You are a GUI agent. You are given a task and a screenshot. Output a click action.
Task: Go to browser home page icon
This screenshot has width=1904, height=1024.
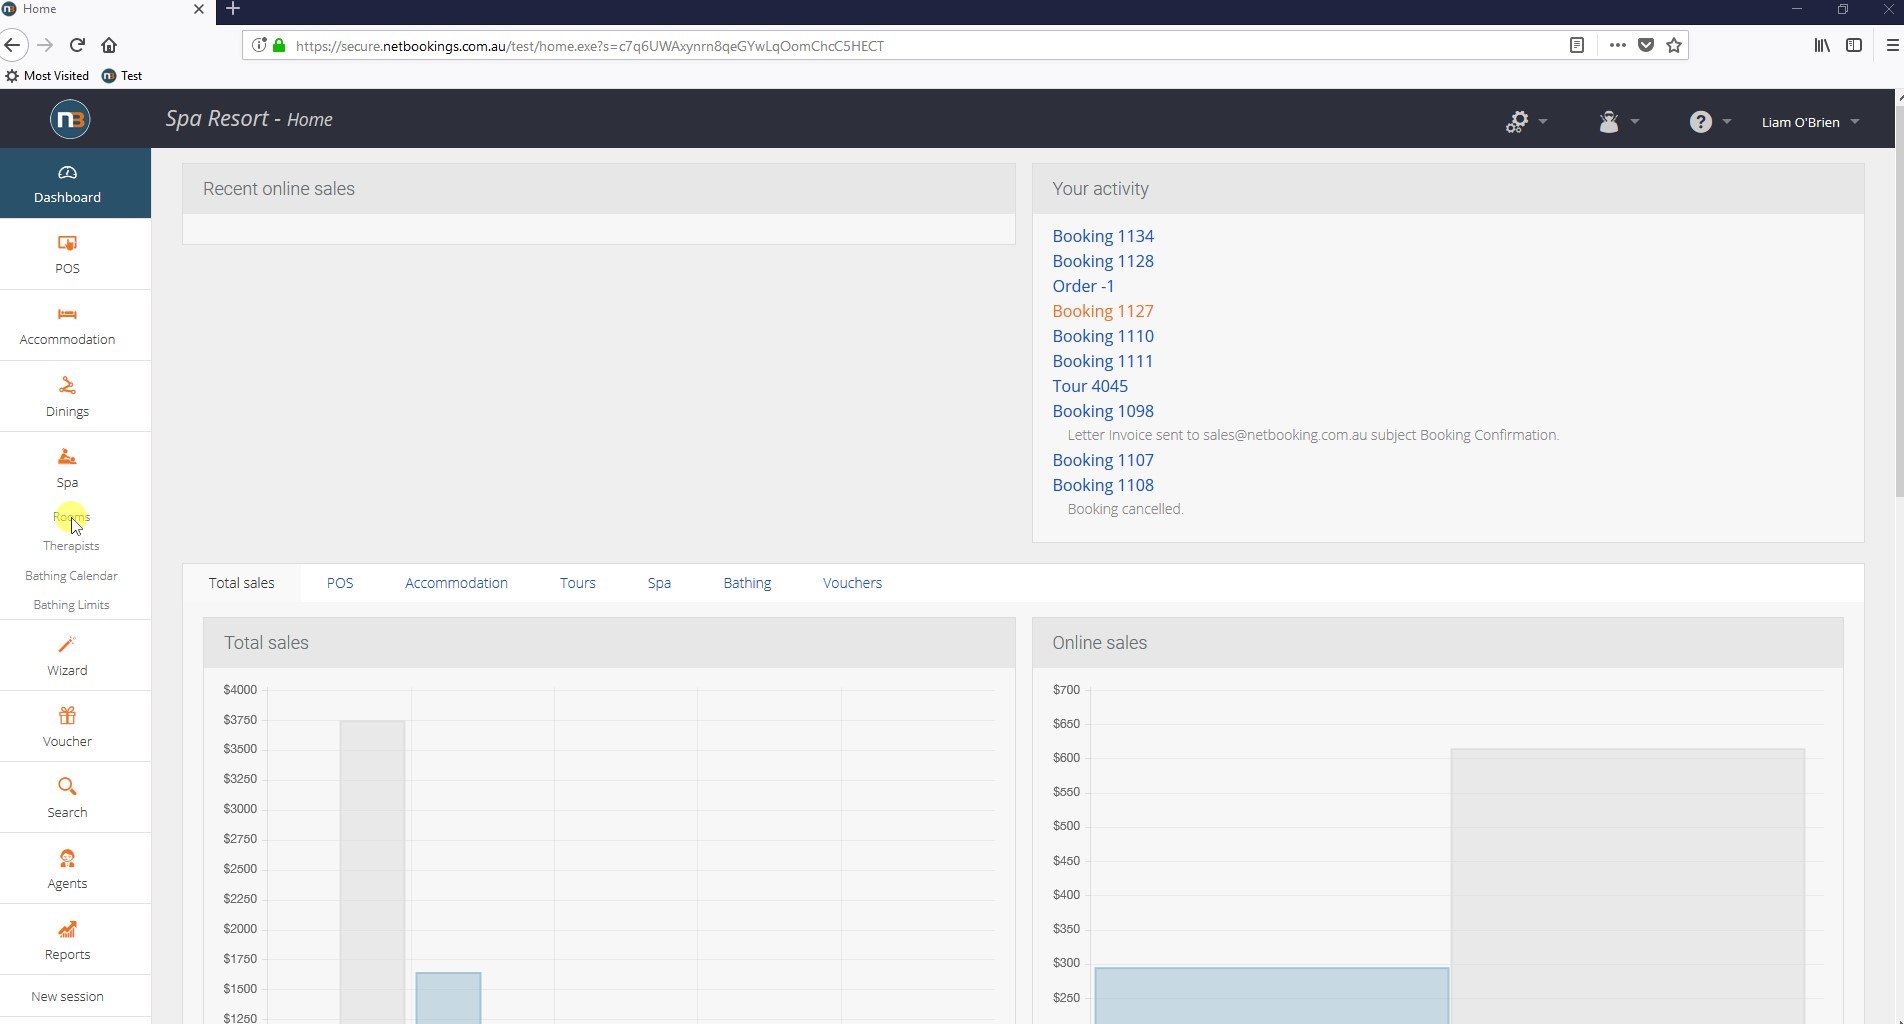(x=109, y=45)
